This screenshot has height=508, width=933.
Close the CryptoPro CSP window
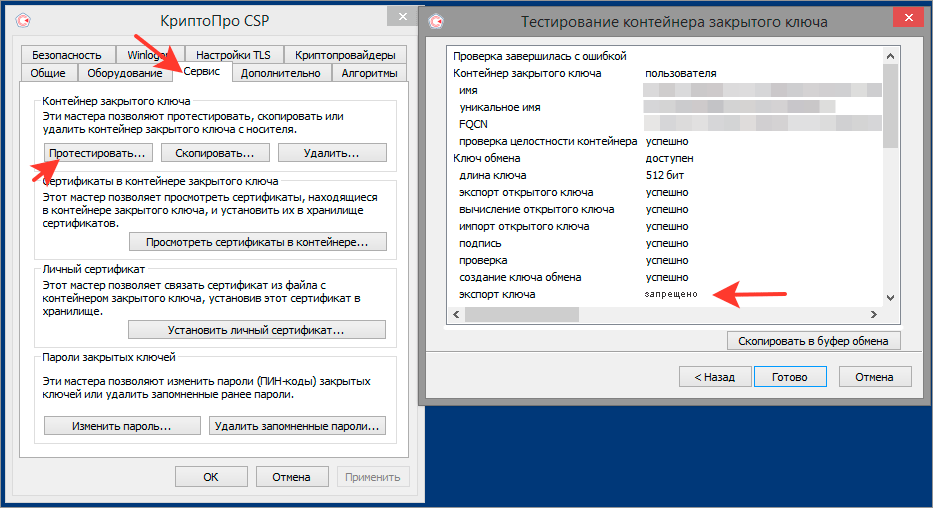point(403,16)
